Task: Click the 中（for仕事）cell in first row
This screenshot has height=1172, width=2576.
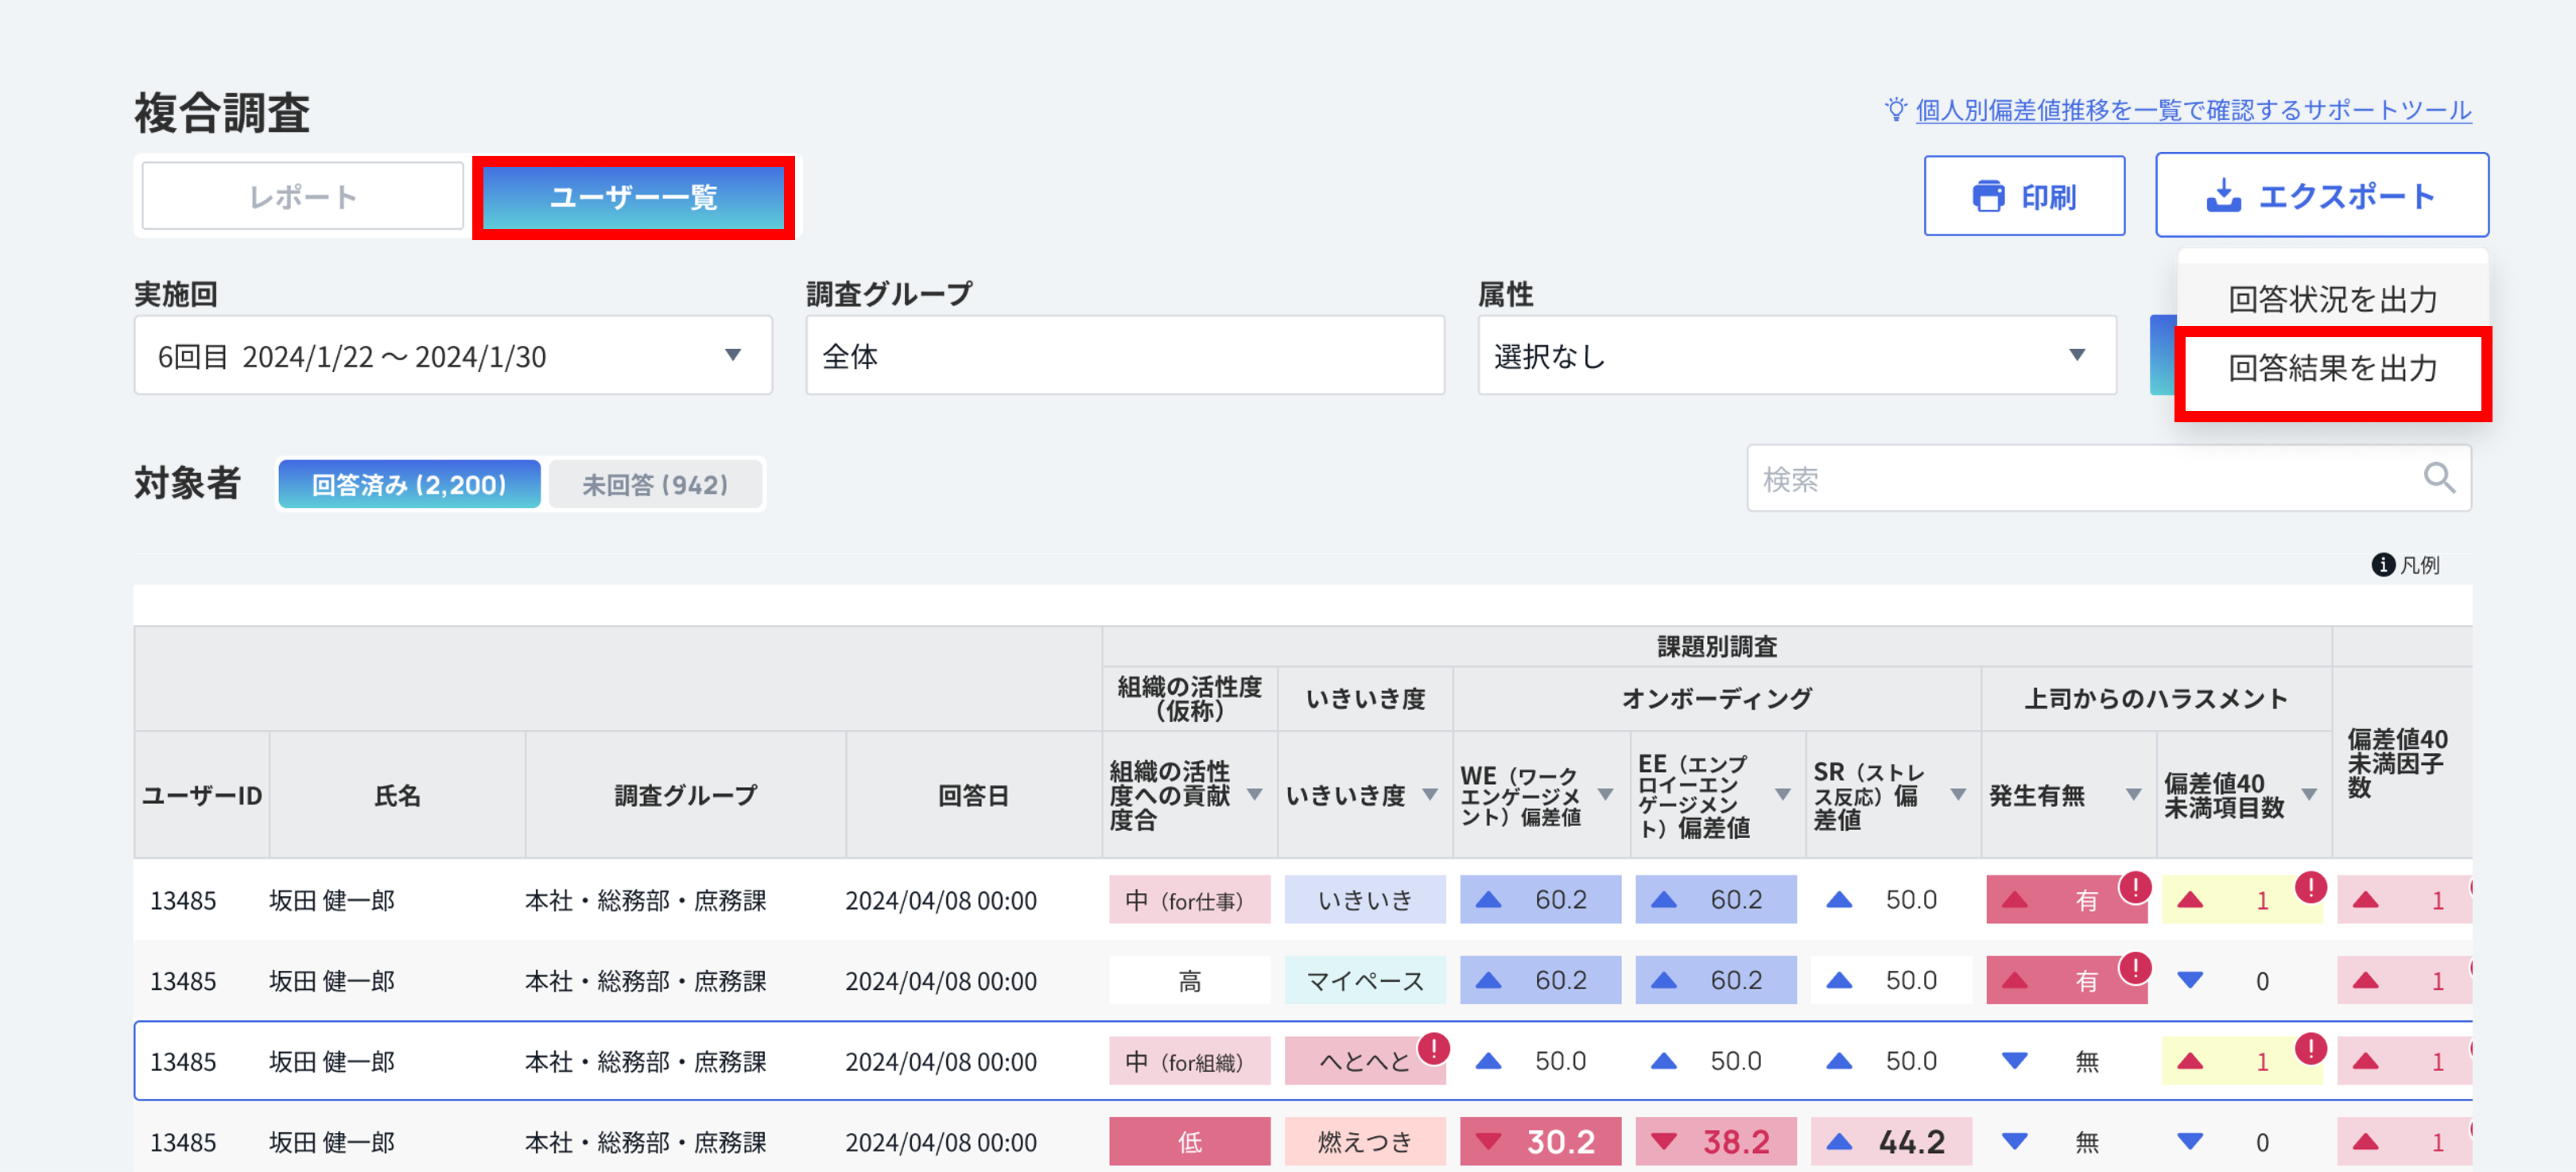Action: (1189, 900)
